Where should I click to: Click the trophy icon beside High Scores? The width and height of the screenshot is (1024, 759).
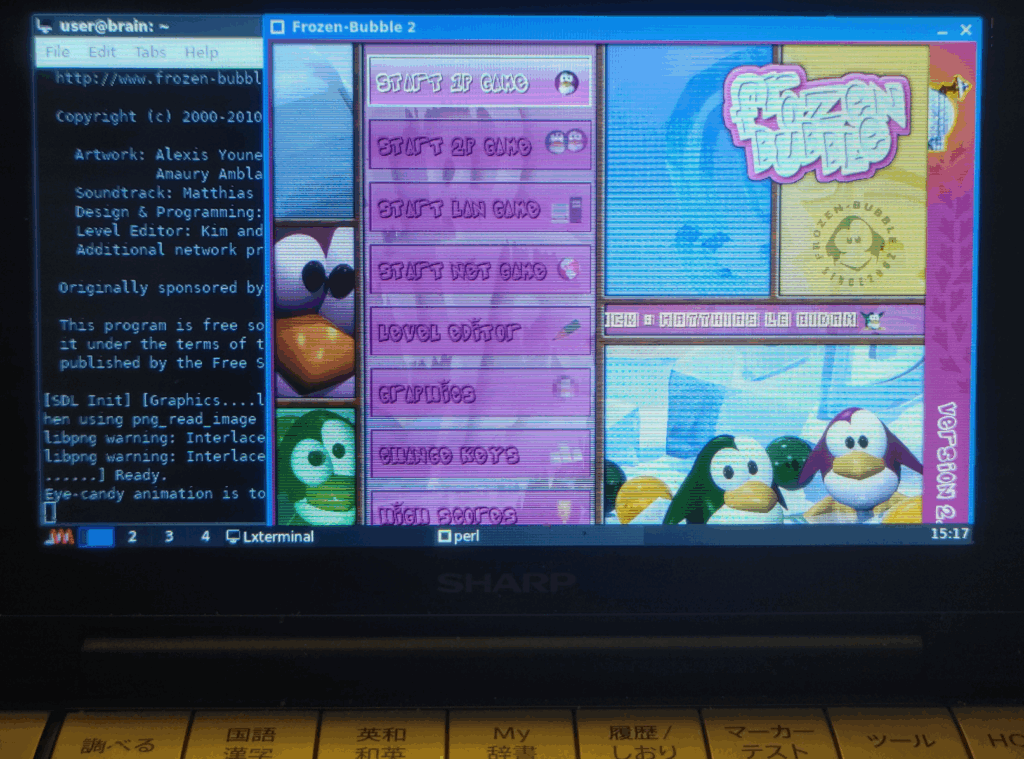click(x=565, y=510)
